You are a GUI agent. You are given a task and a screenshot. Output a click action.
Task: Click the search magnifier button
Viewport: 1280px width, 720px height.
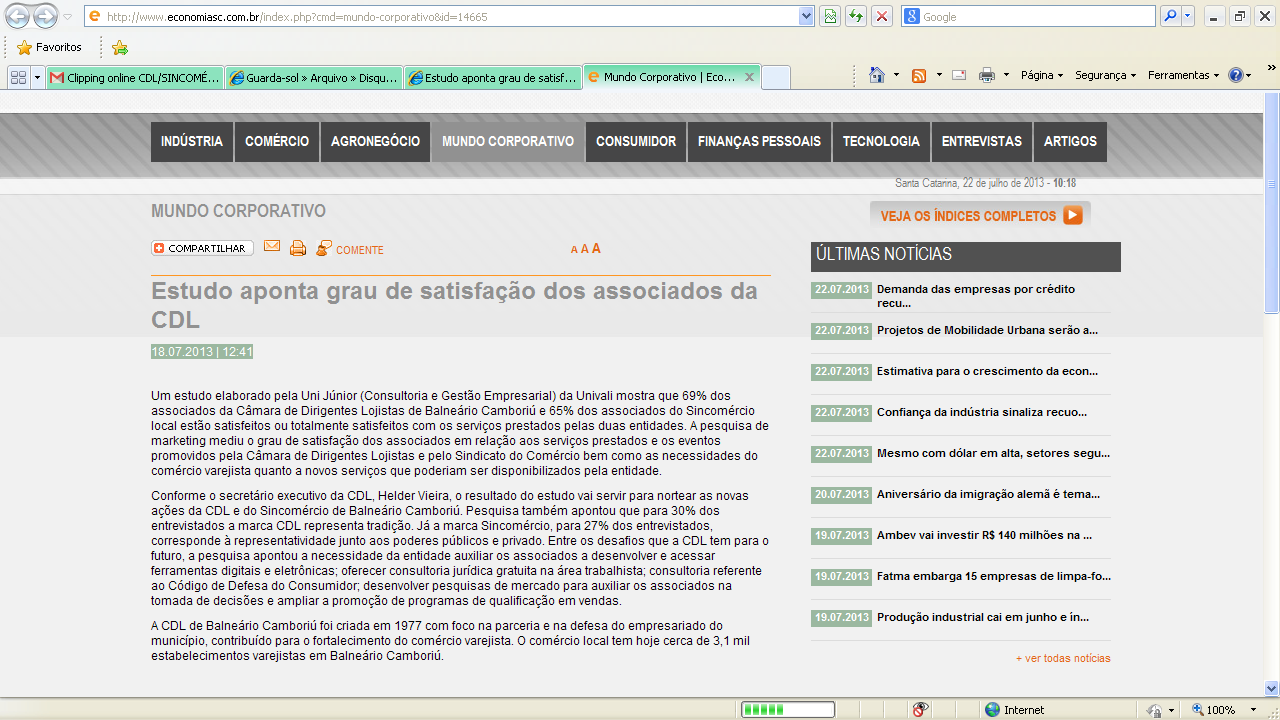pos(1169,17)
